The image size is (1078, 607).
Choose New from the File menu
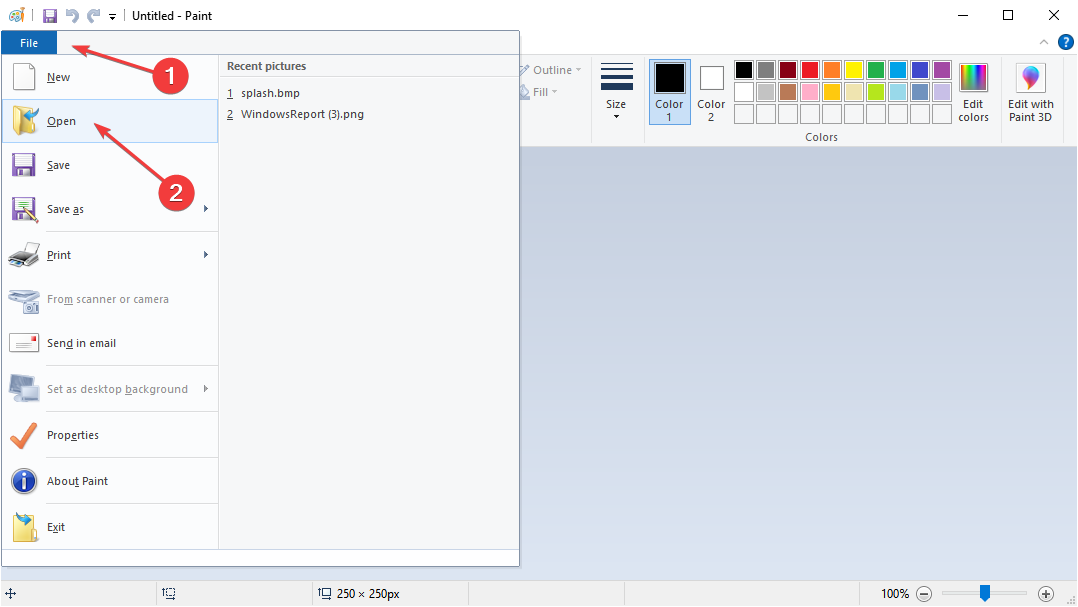tap(110, 77)
